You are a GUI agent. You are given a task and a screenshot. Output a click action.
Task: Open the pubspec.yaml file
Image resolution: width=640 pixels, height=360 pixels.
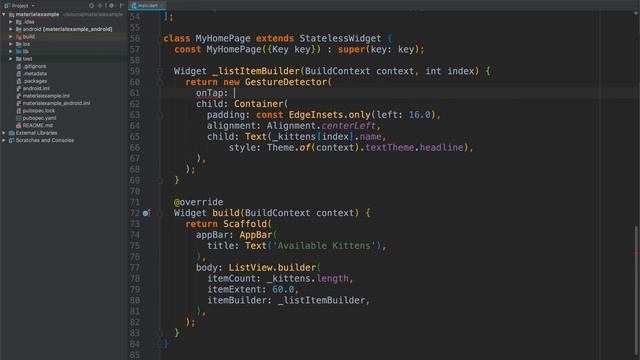click(39, 118)
